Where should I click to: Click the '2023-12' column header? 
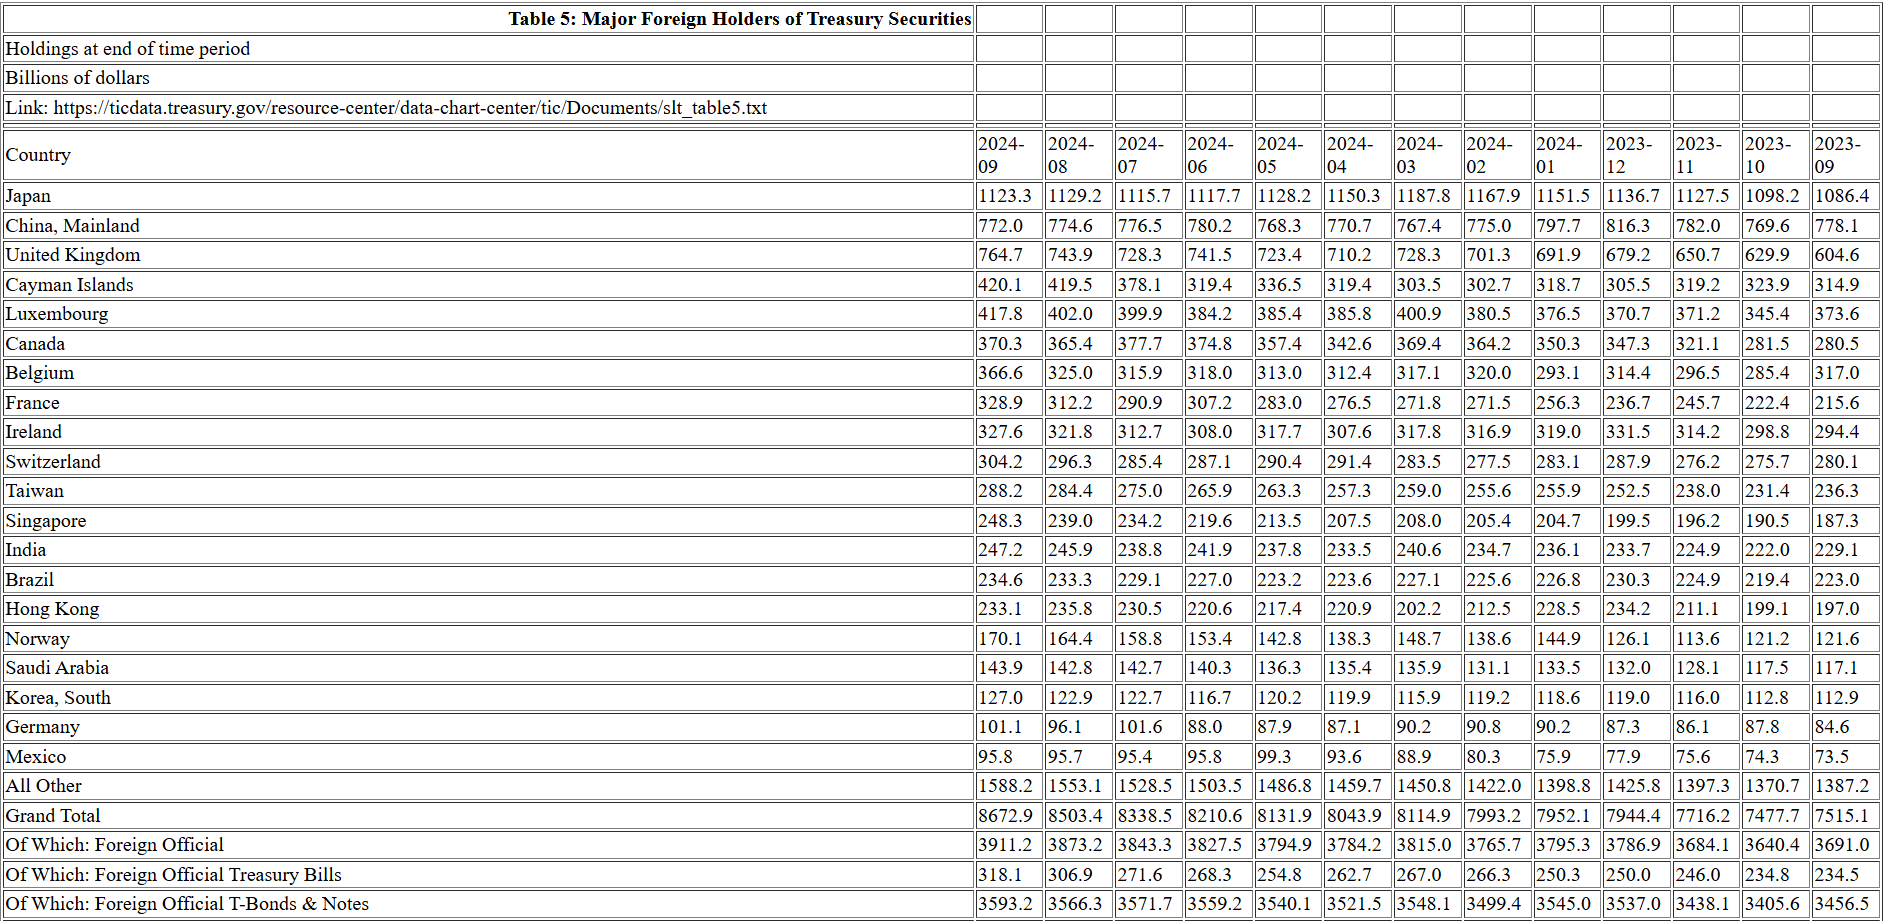coord(1637,155)
